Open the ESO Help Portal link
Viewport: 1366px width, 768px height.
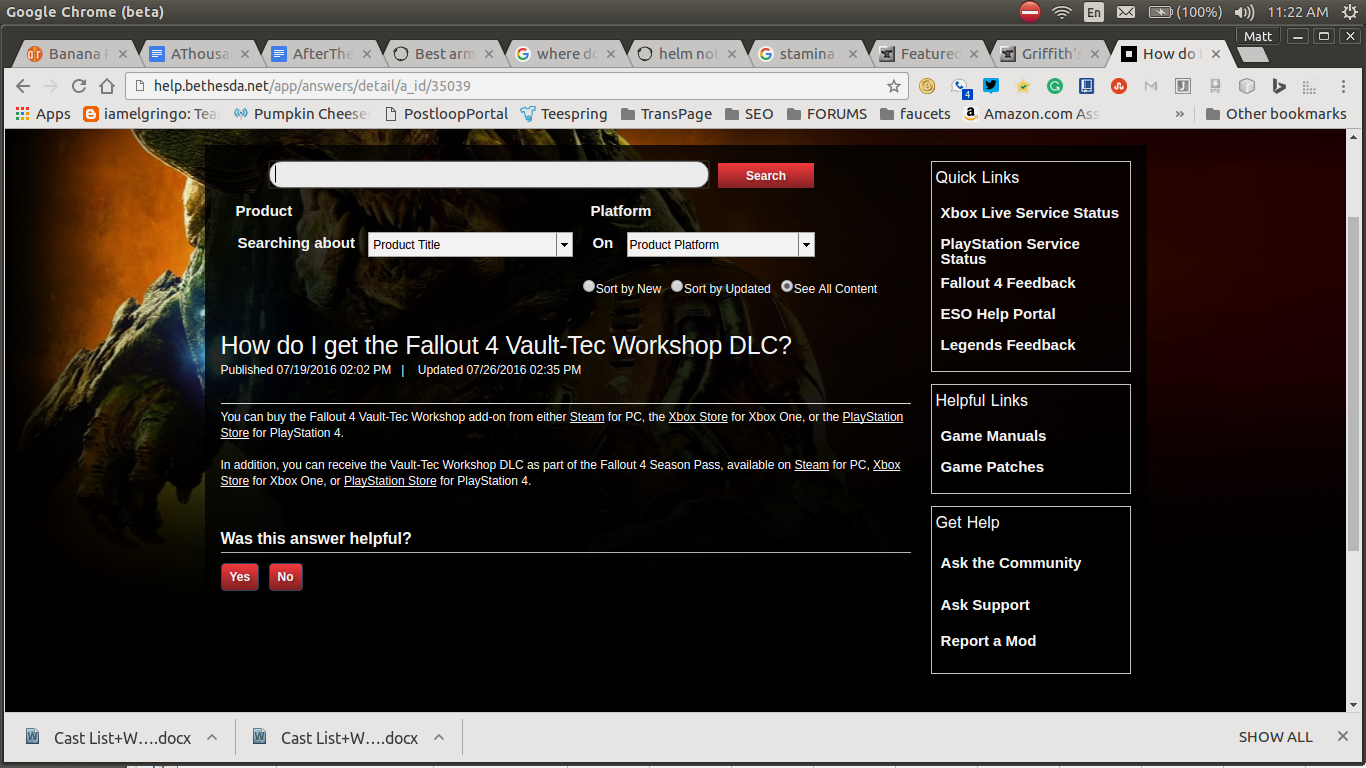(x=998, y=314)
